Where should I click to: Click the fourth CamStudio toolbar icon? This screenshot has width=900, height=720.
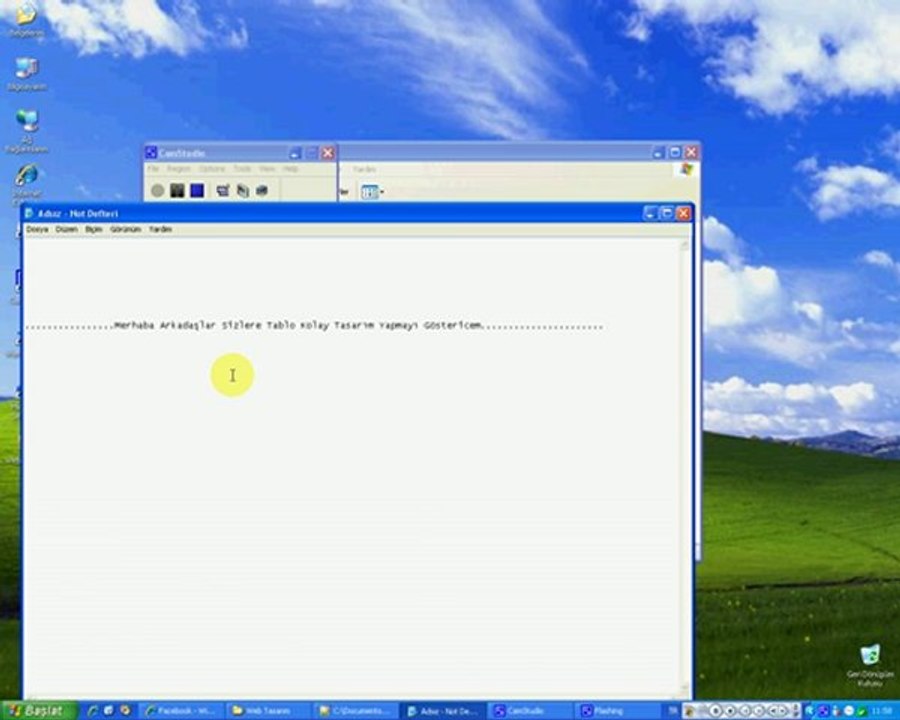(x=223, y=191)
